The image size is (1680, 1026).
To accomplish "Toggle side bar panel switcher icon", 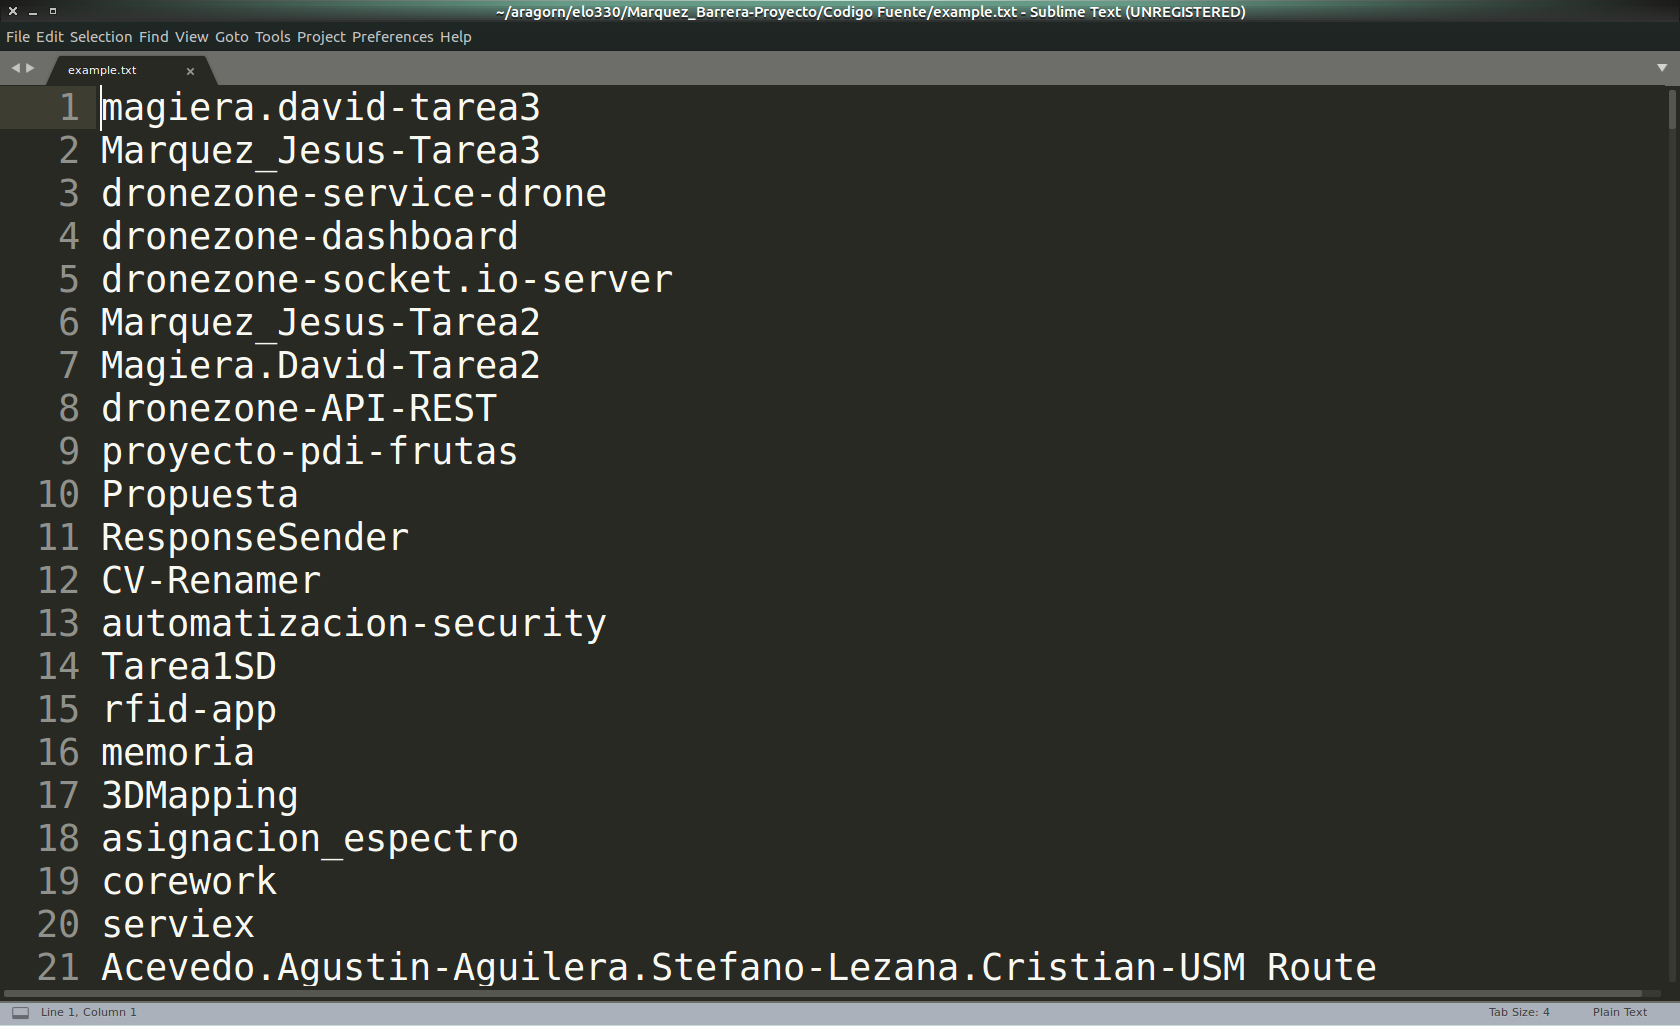I will click(x=20, y=1012).
